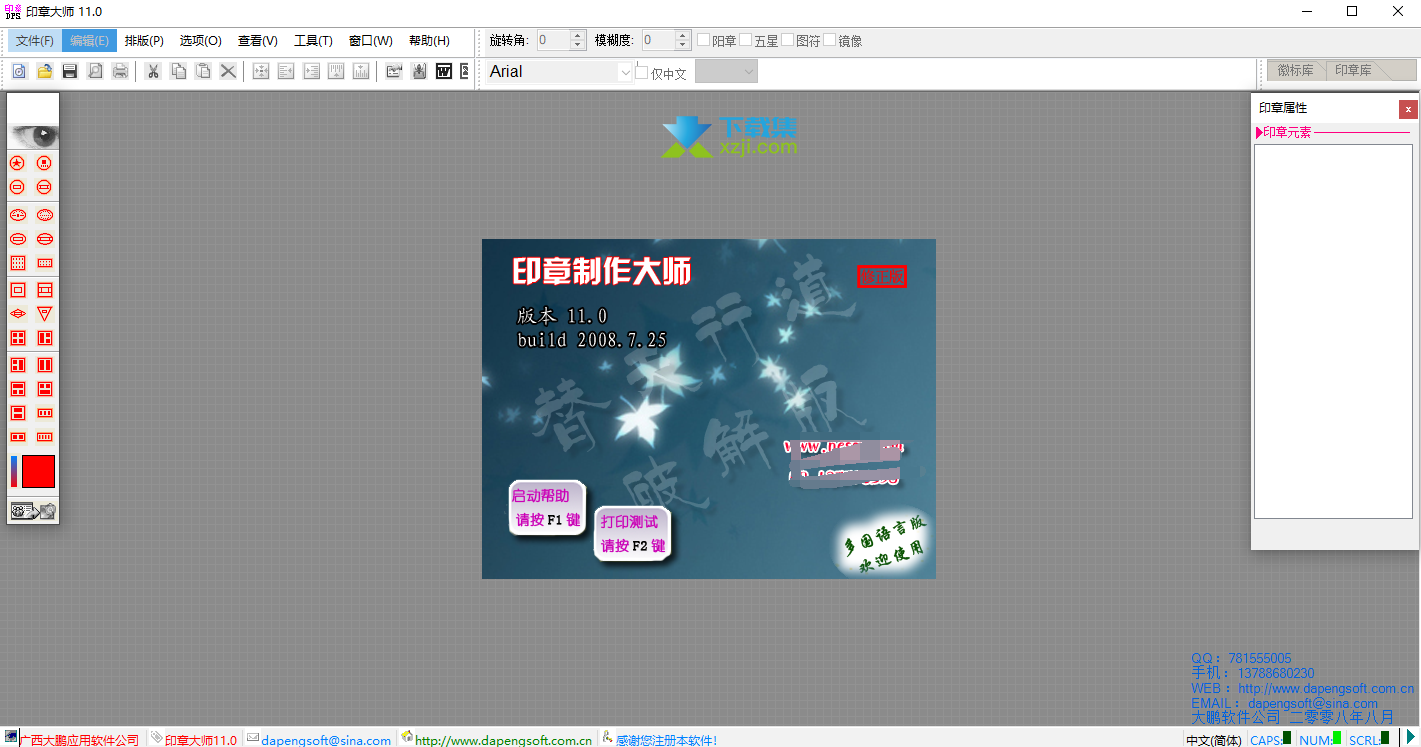Screen dimensions: 1421x747
Task: Open the 工具(T) menu
Action: (313, 41)
